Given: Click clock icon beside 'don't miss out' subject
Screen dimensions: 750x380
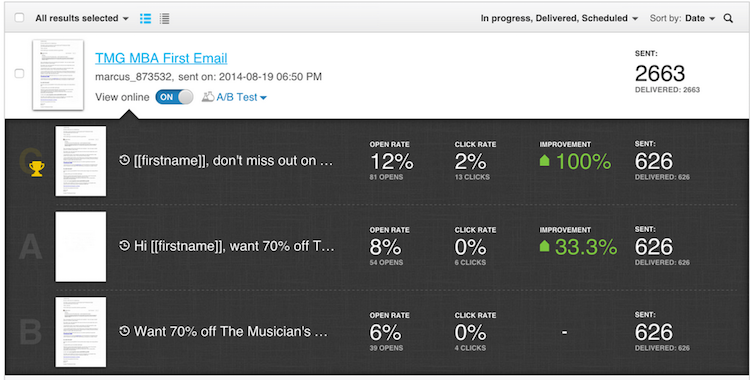Looking at the screenshot, I should (x=124, y=161).
